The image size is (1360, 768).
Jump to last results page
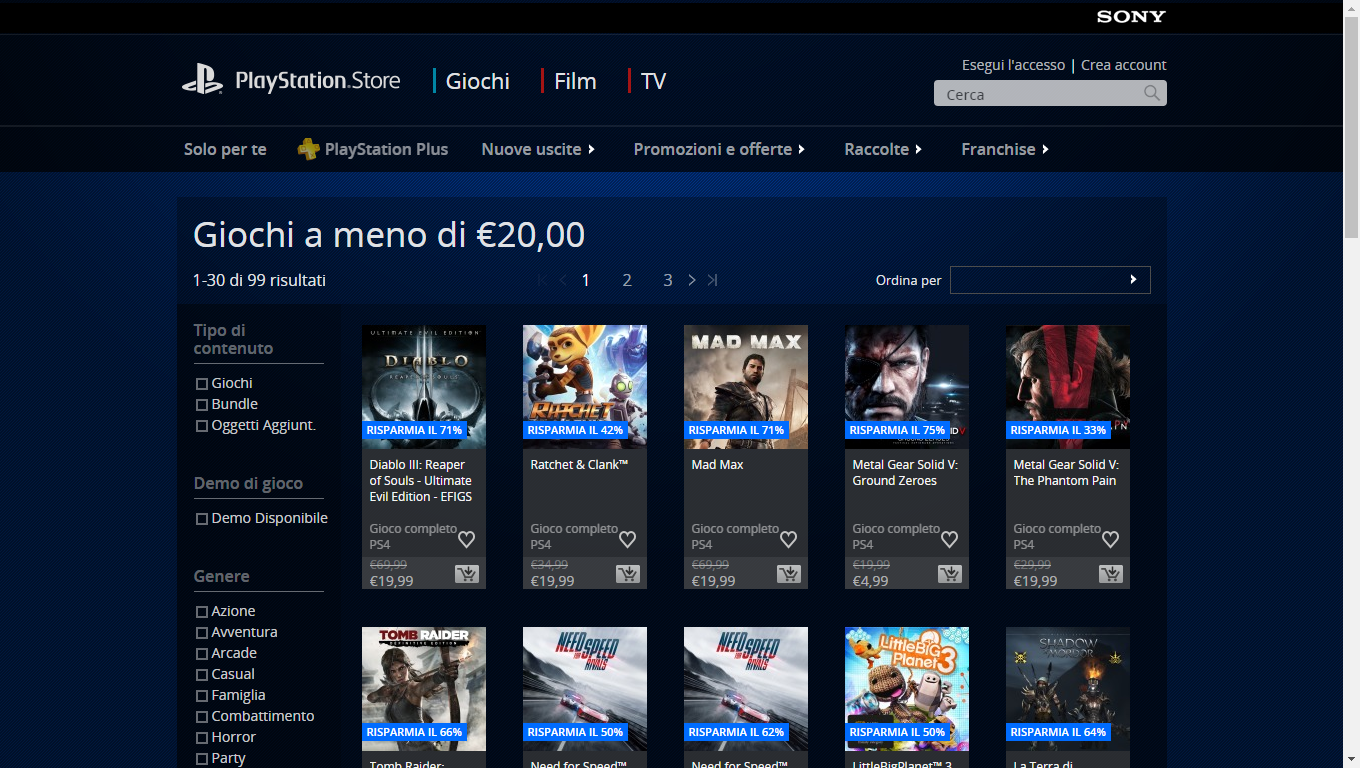pos(712,280)
